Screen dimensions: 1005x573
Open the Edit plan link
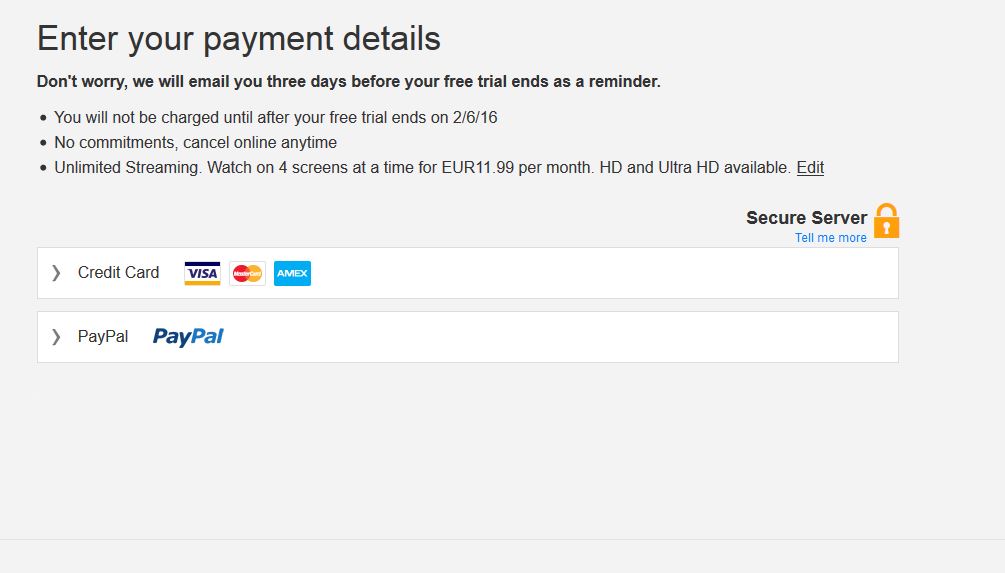click(x=810, y=167)
